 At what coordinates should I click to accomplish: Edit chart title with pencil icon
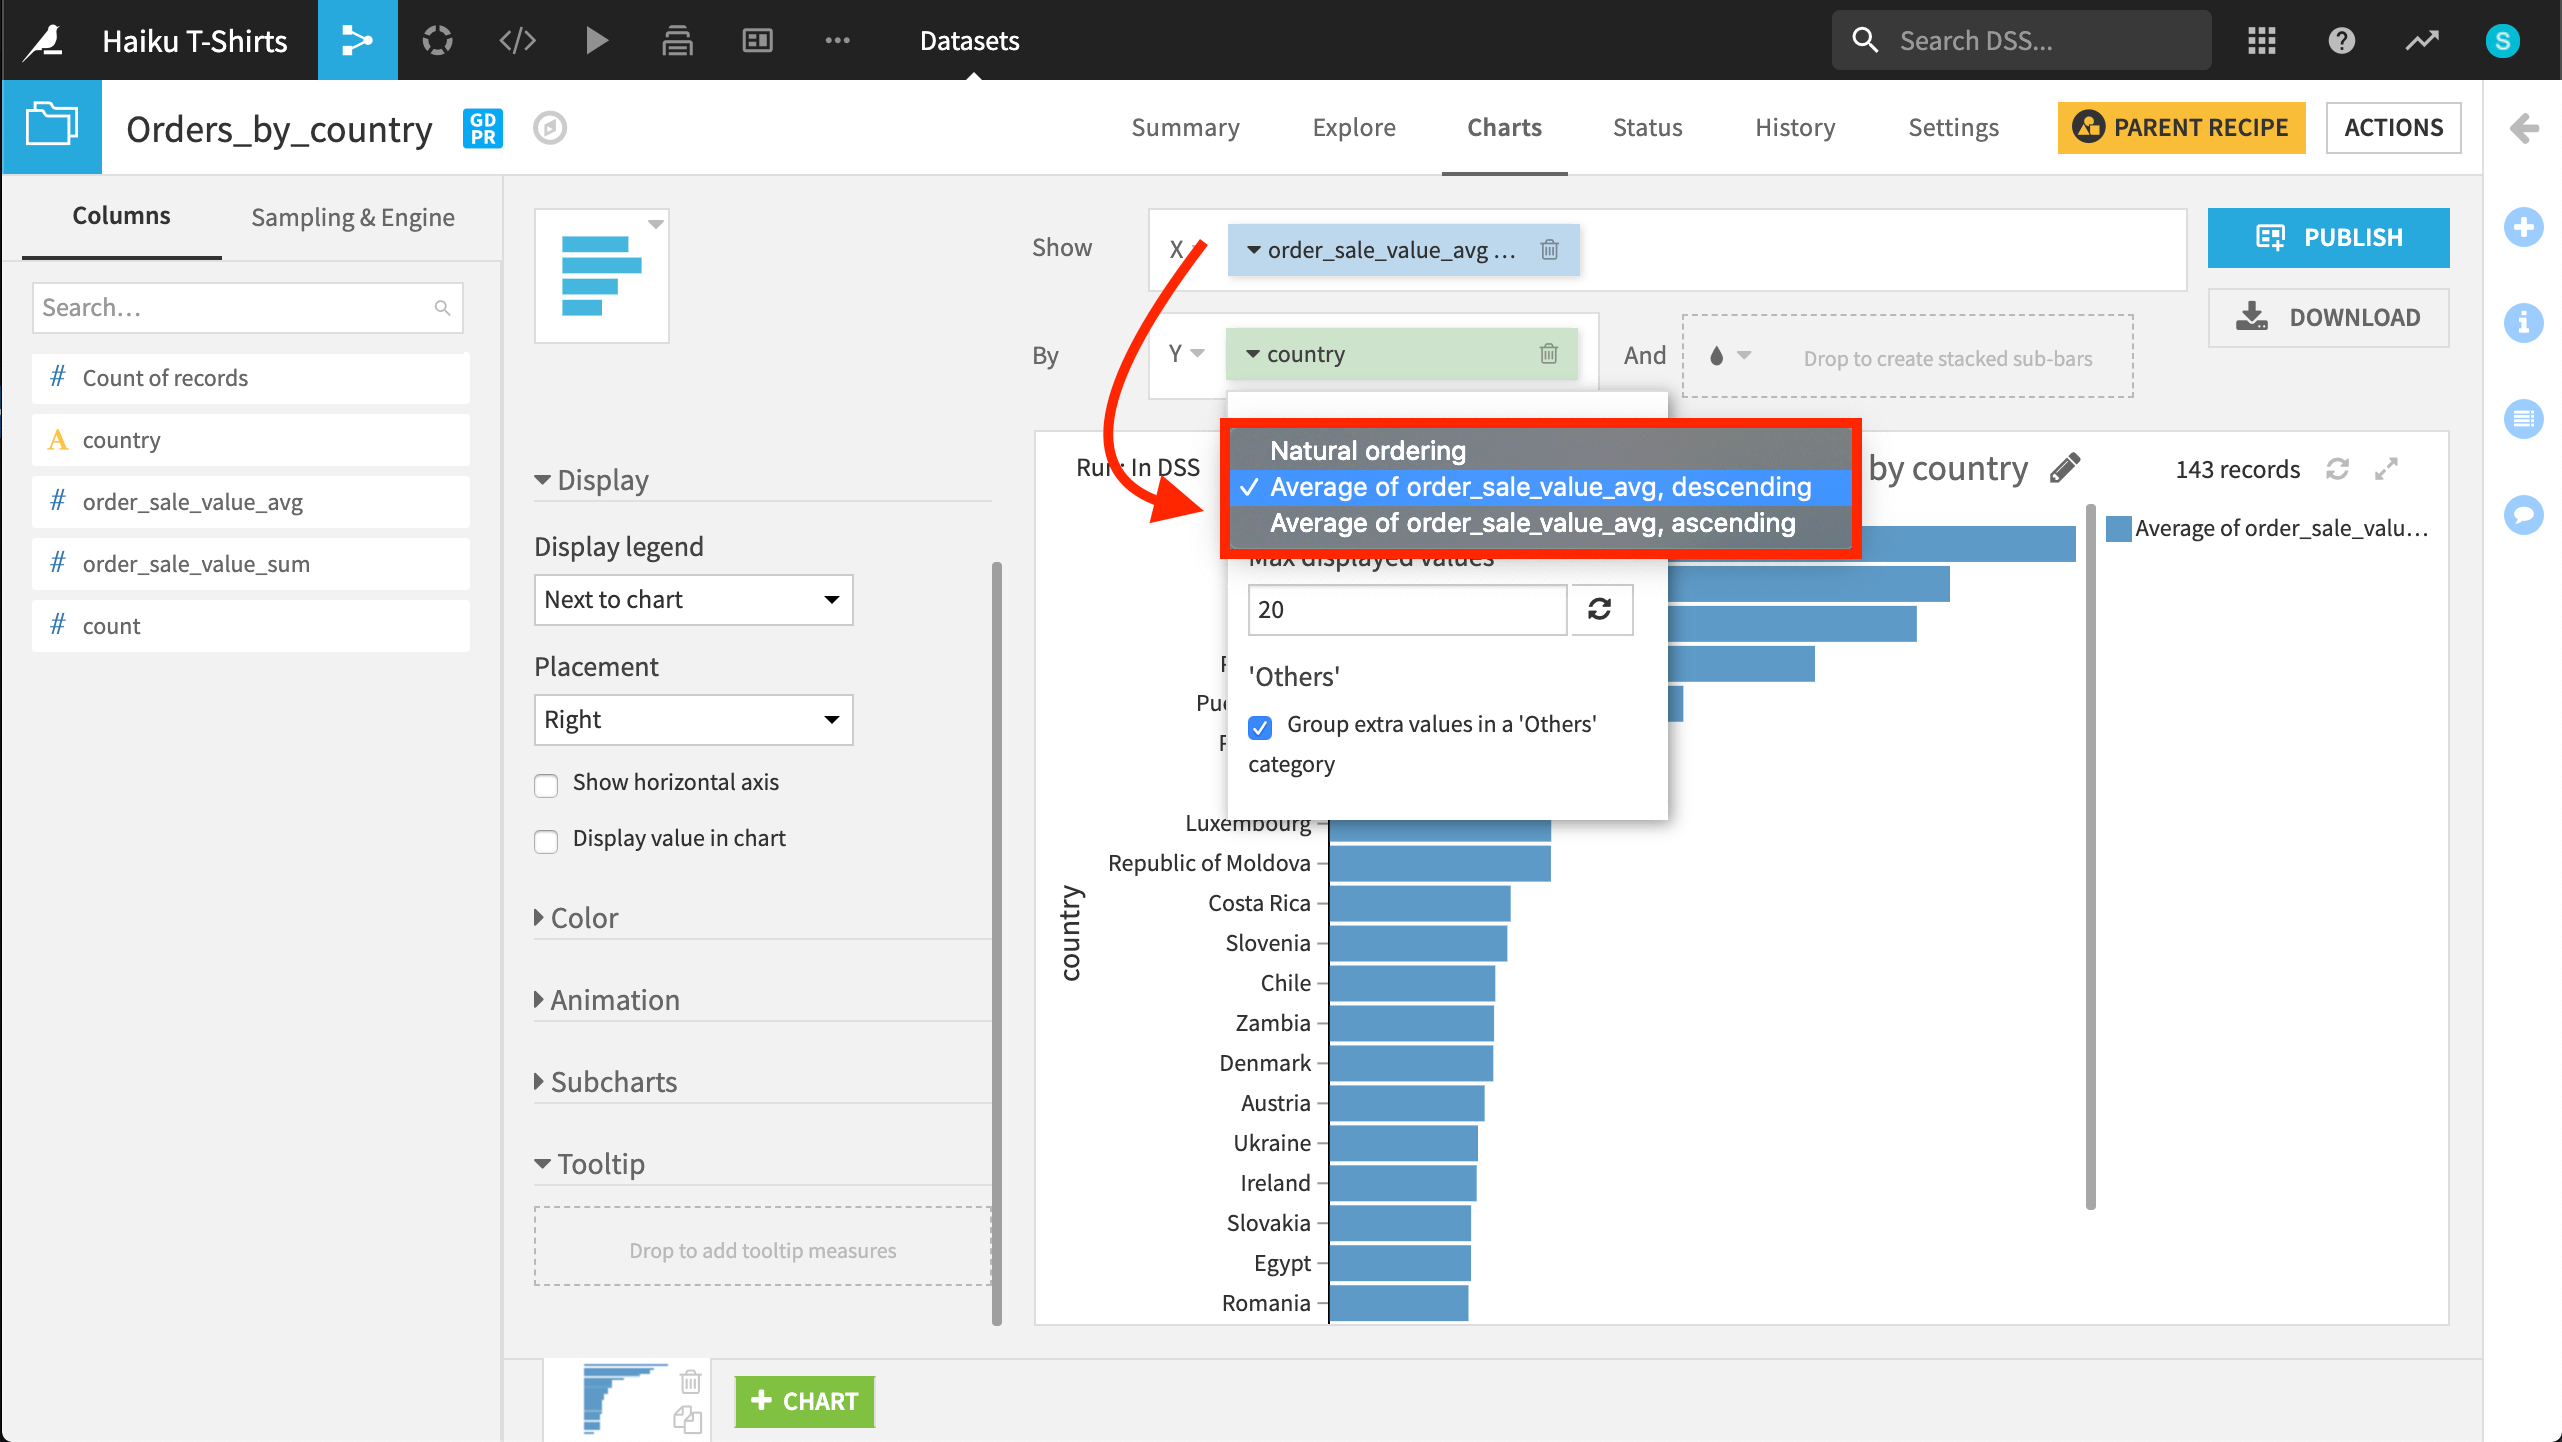[x=2064, y=468]
